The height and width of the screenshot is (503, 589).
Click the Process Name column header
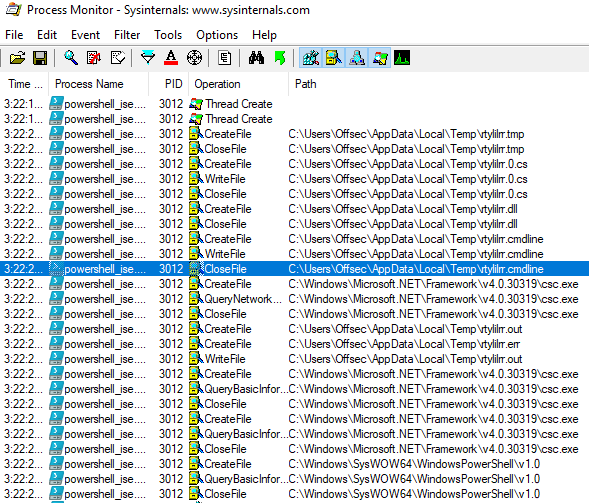point(98,84)
